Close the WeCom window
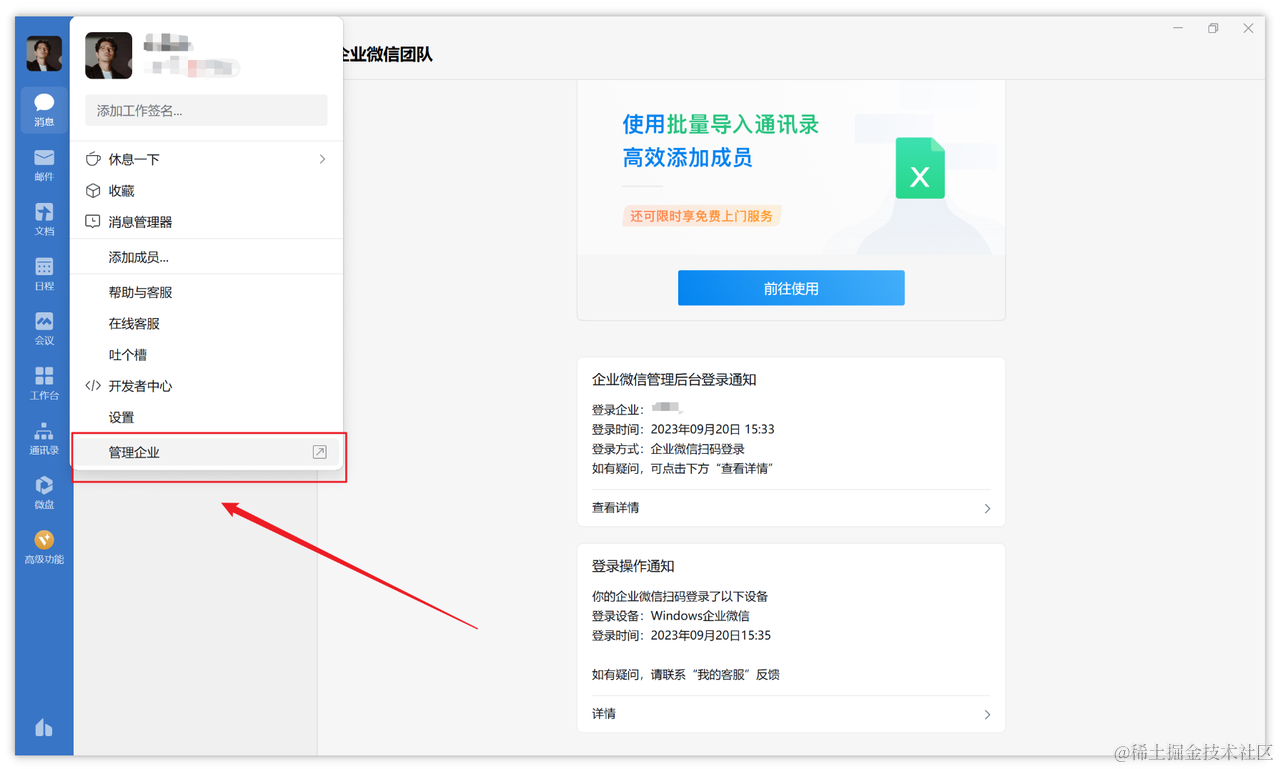 tap(1248, 28)
